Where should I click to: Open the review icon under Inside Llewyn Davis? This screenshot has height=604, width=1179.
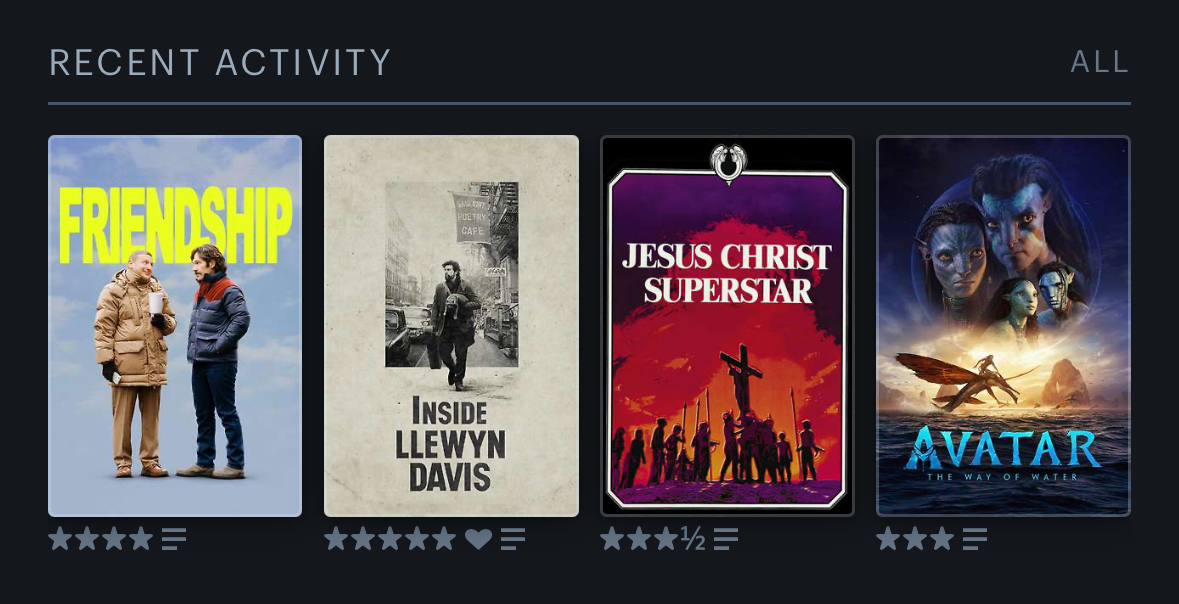(513, 539)
